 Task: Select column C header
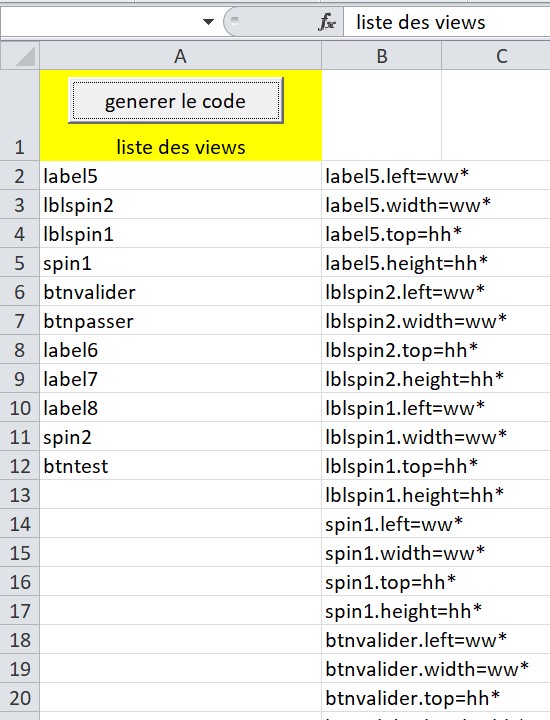click(496, 56)
